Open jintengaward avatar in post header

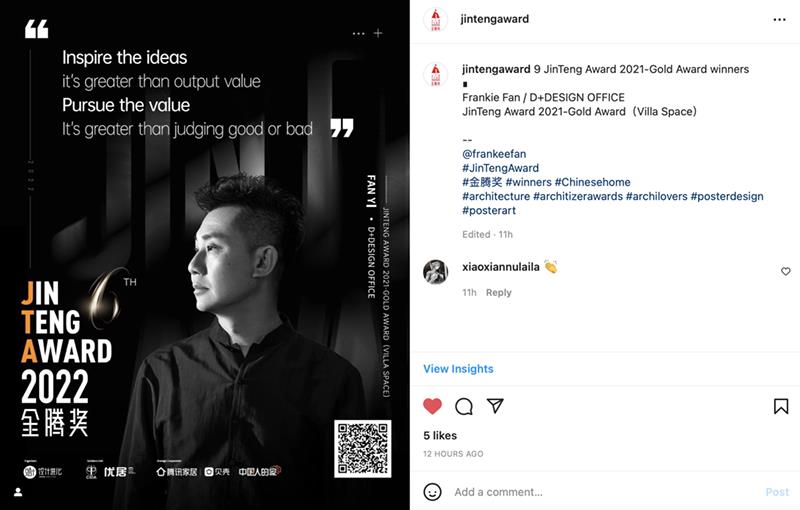[x=435, y=20]
